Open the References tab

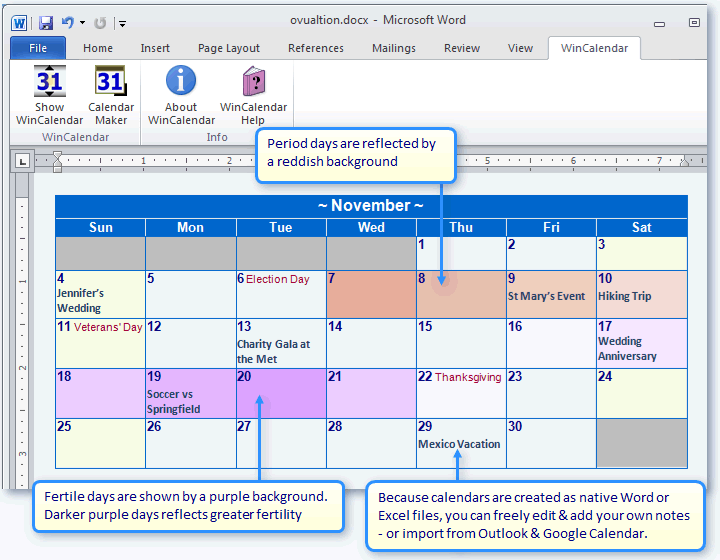pos(315,48)
